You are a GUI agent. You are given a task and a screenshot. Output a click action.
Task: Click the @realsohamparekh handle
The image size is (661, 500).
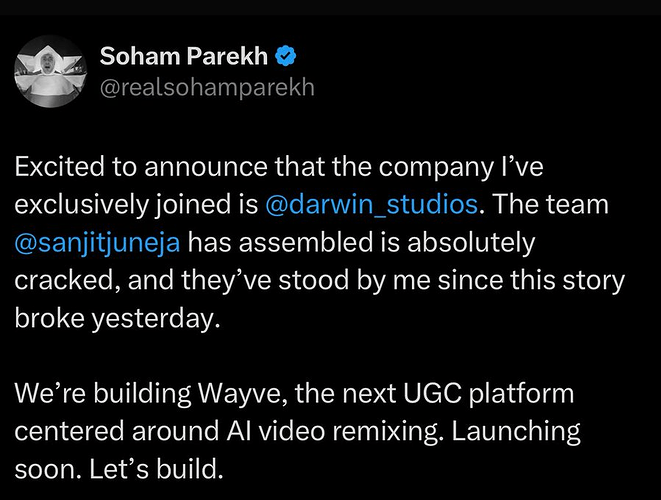click(x=207, y=88)
